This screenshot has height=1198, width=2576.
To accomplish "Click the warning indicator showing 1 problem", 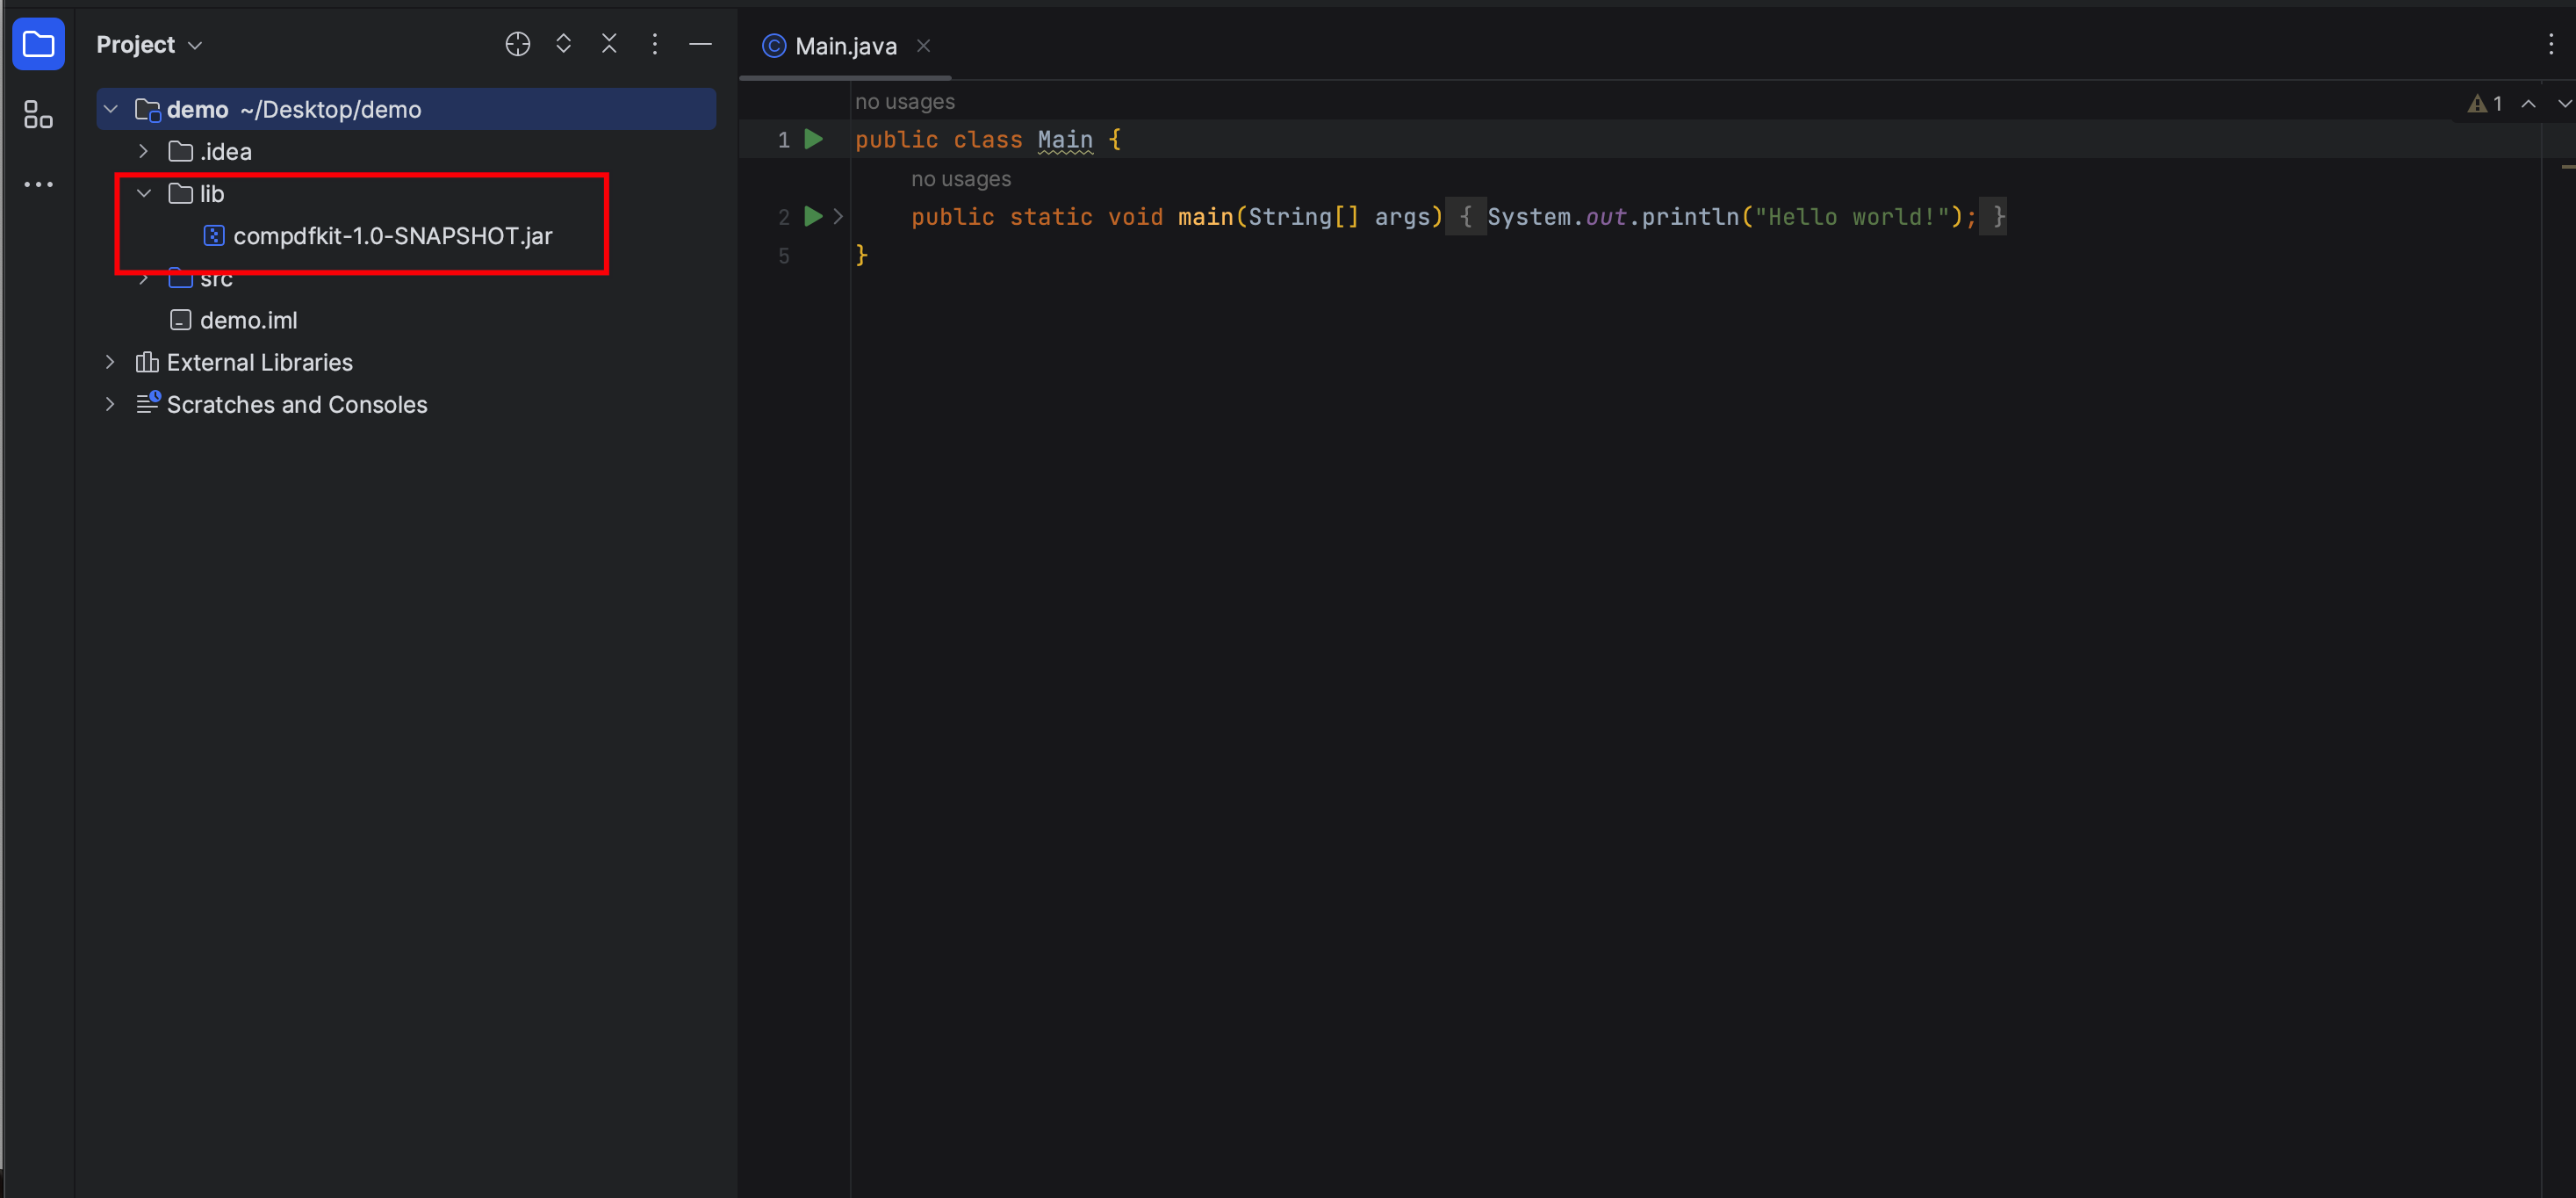I will (x=2485, y=103).
